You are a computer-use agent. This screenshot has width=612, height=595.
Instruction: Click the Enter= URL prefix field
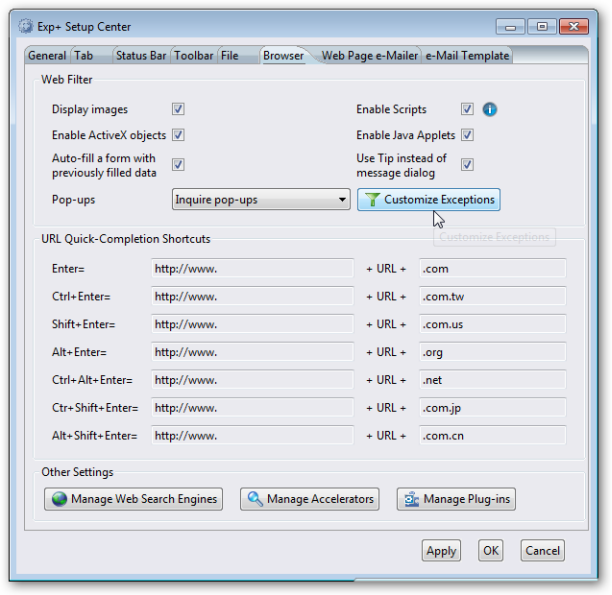coord(252,269)
